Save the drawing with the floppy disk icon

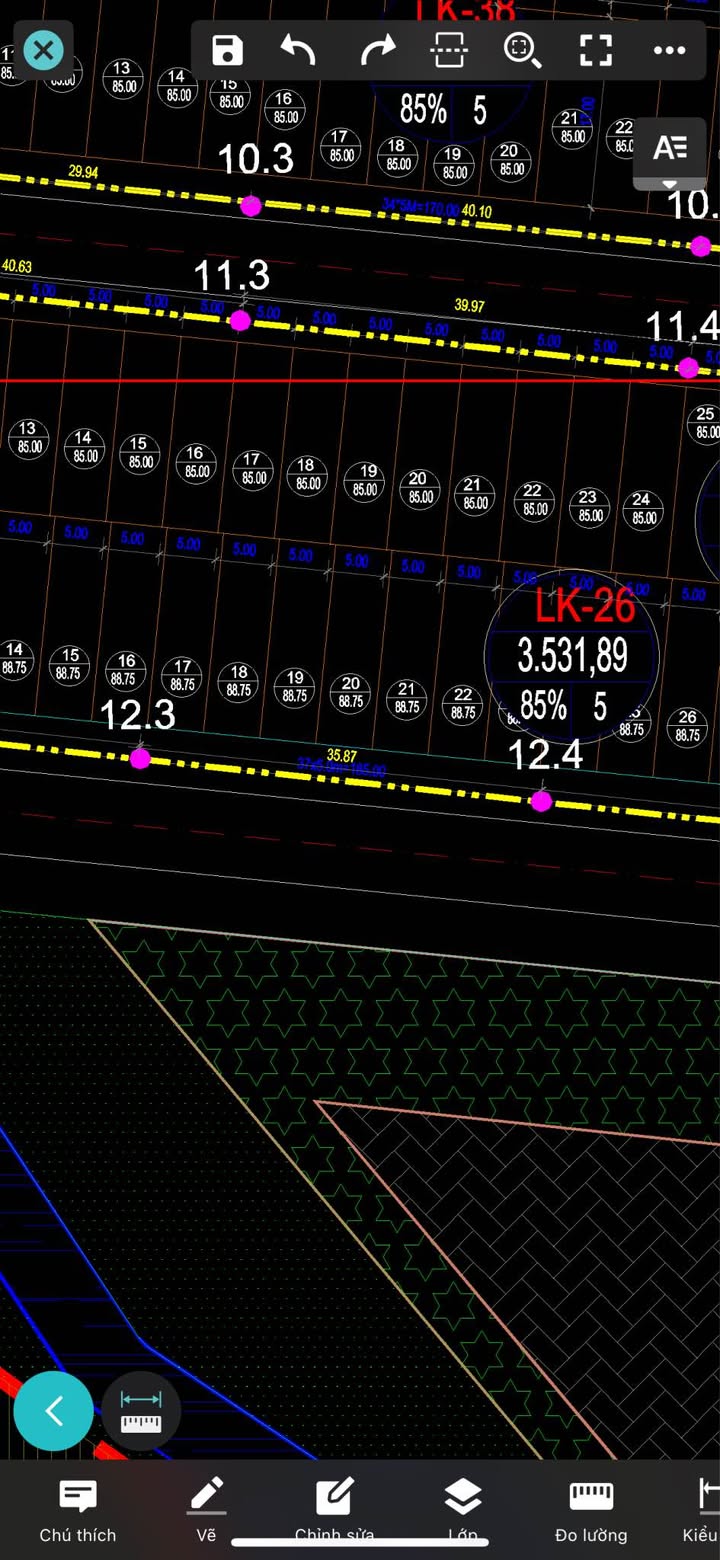point(228,50)
